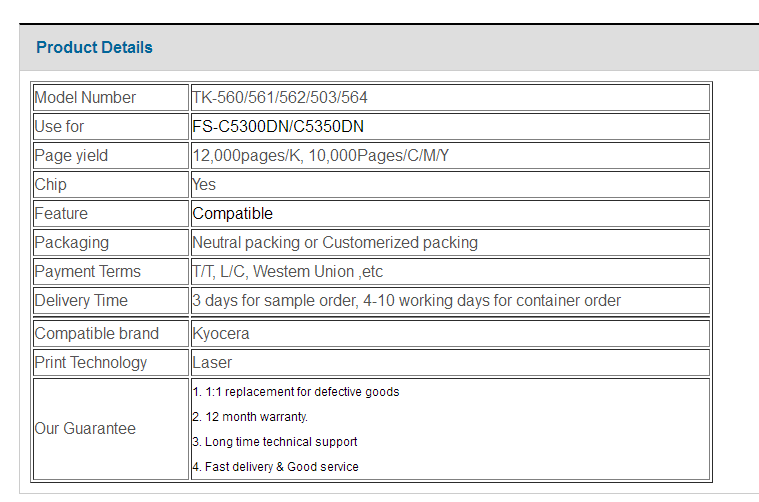This screenshot has width=759, height=502.
Task: Select the Model Number label cell
Action: [x=111, y=97]
